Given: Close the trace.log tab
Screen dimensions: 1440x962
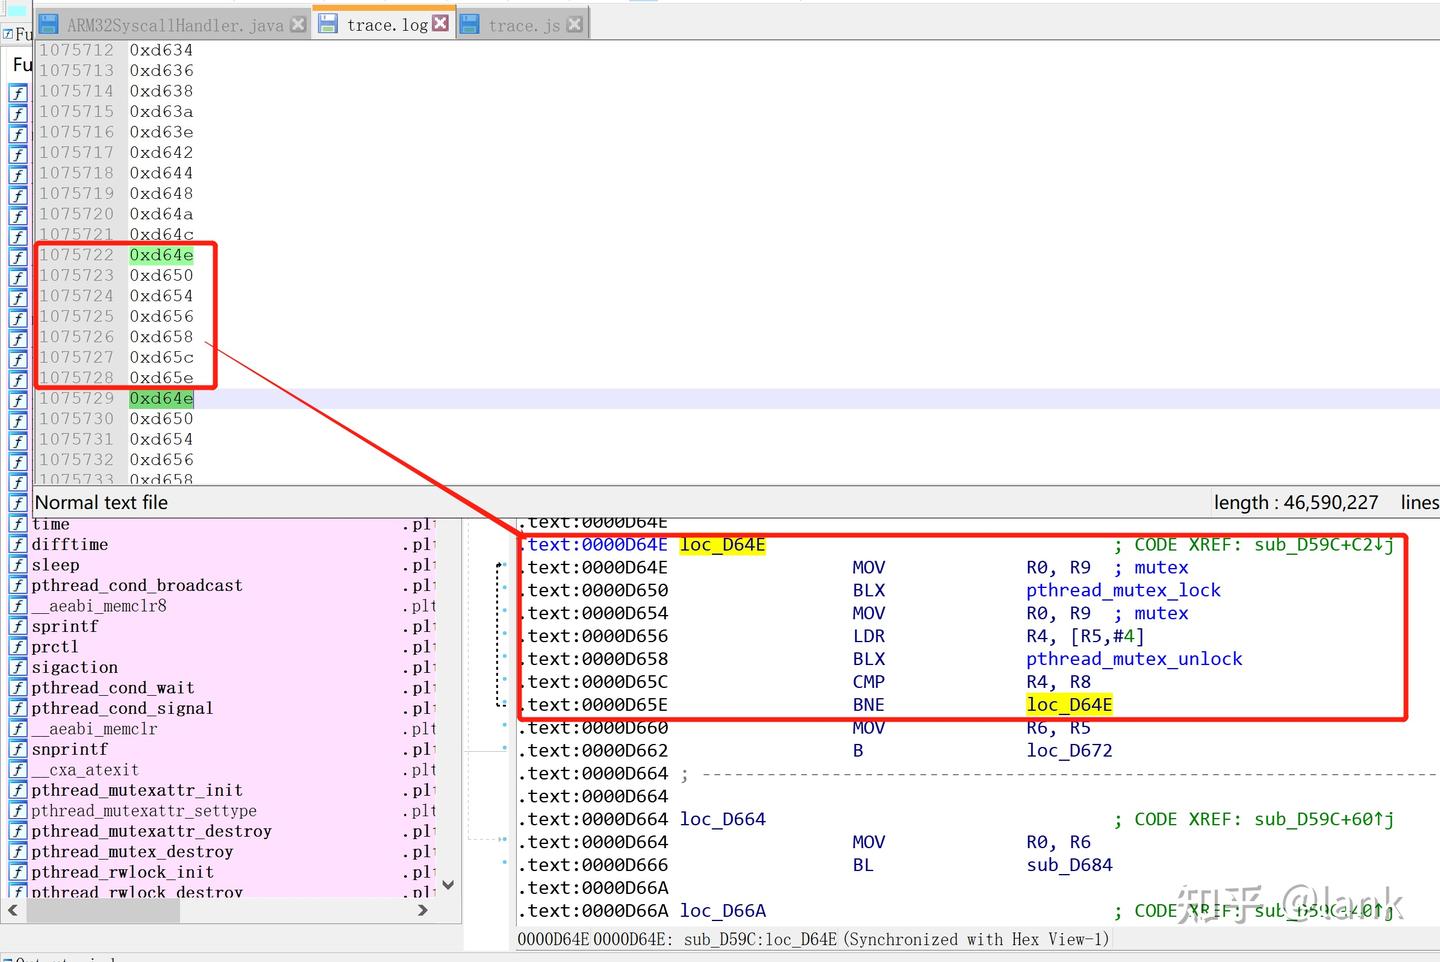Looking at the screenshot, I should click(440, 24).
